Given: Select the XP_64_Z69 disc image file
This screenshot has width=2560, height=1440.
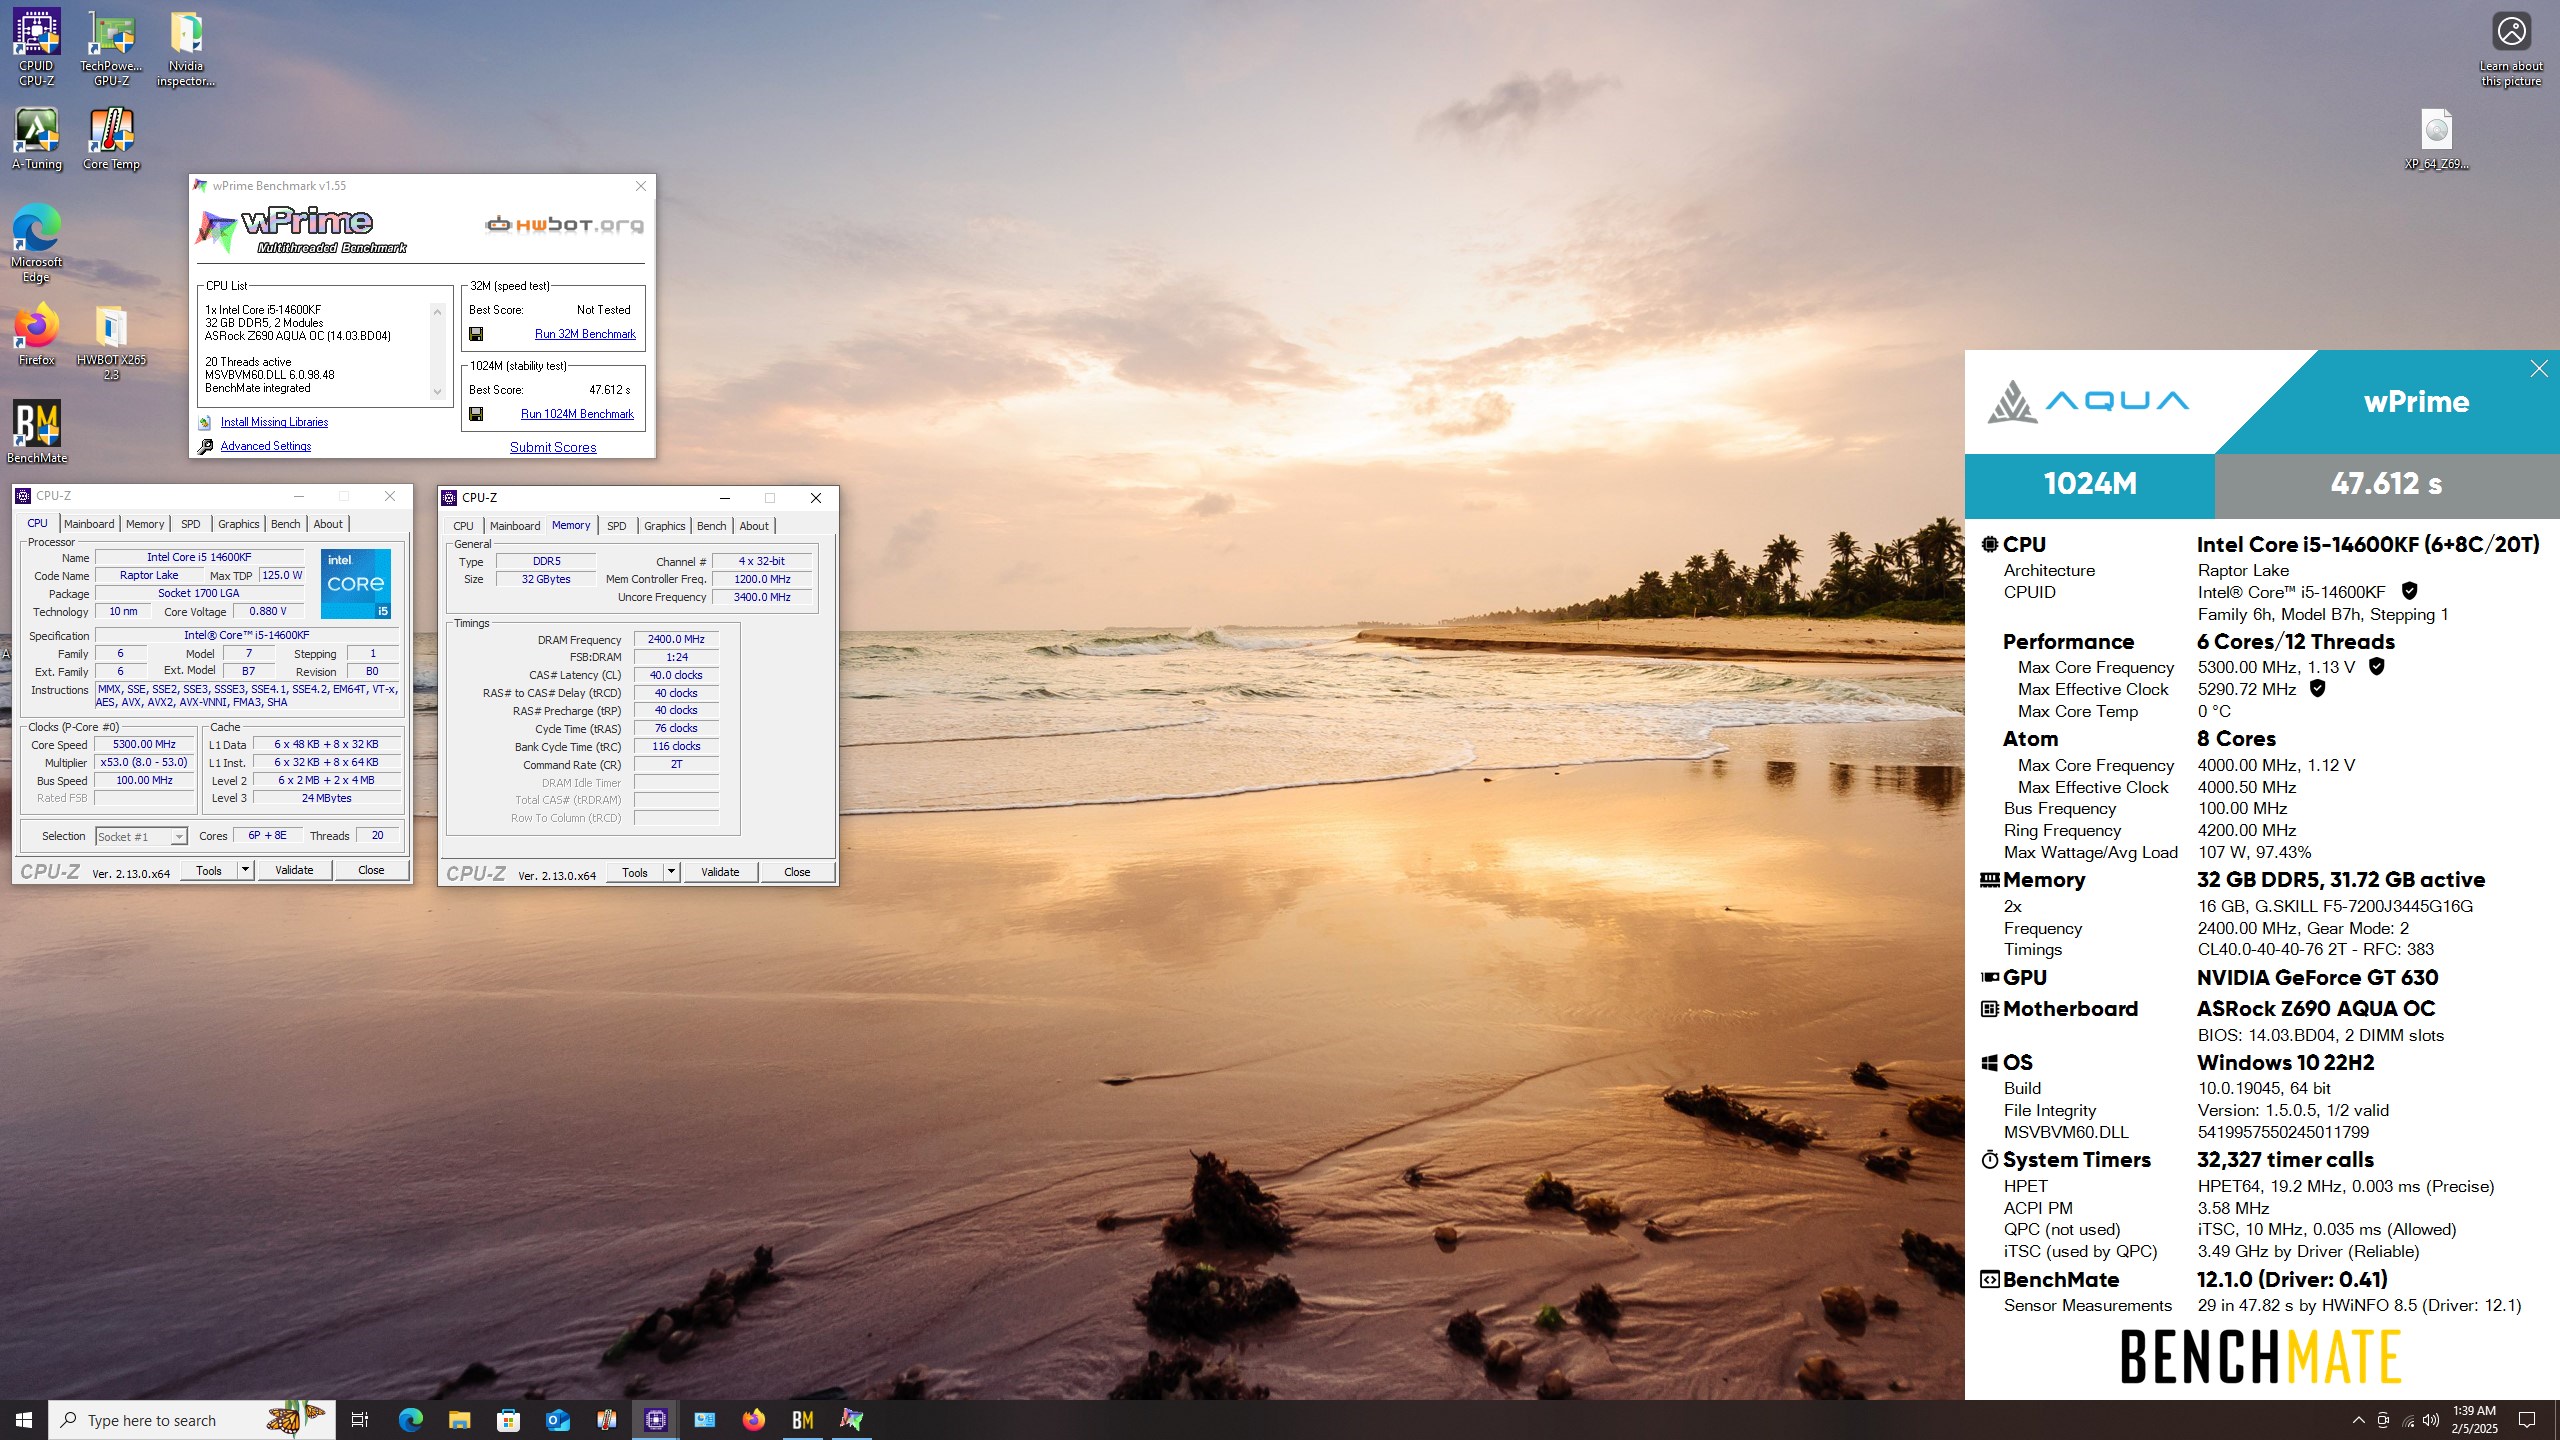Looking at the screenshot, I should tap(2436, 140).
